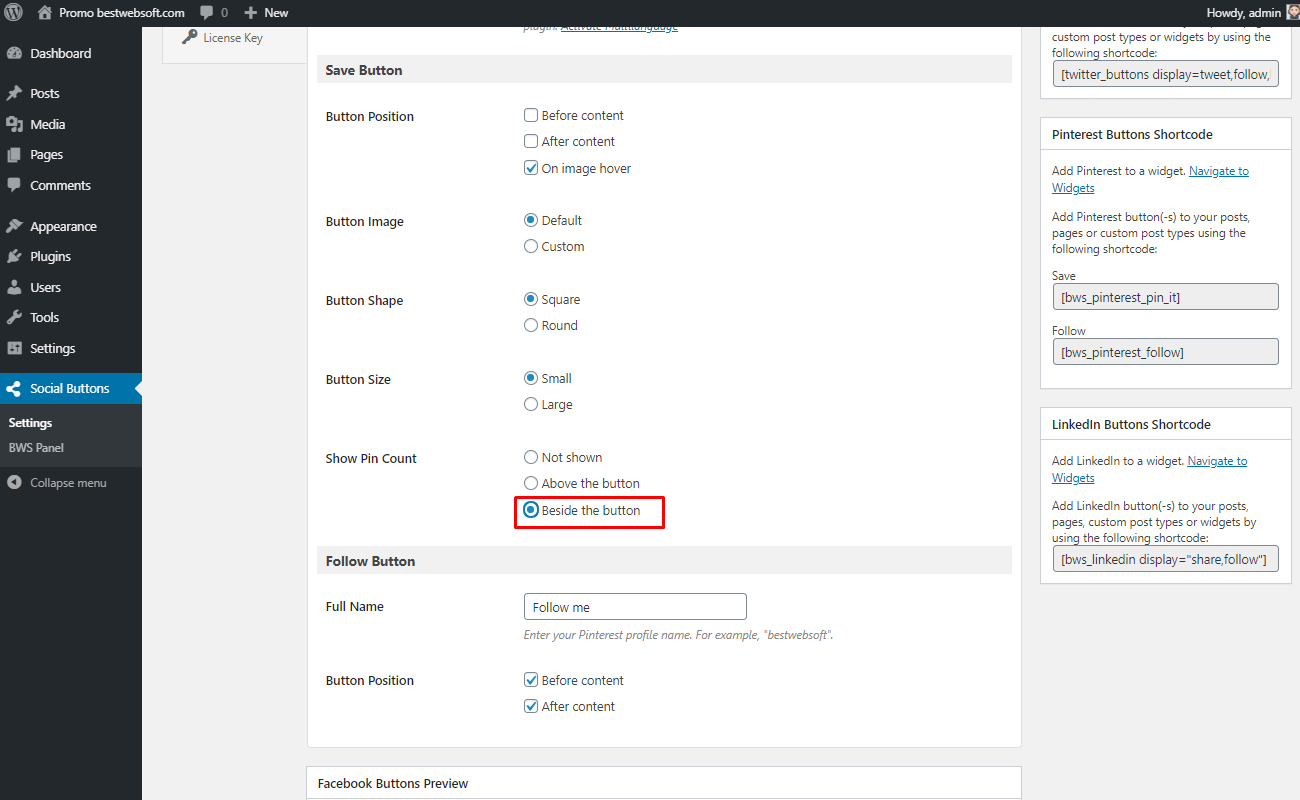Click Navigate to Widgets link under Pinterest
Image resolution: width=1300 pixels, height=800 pixels.
[1150, 179]
